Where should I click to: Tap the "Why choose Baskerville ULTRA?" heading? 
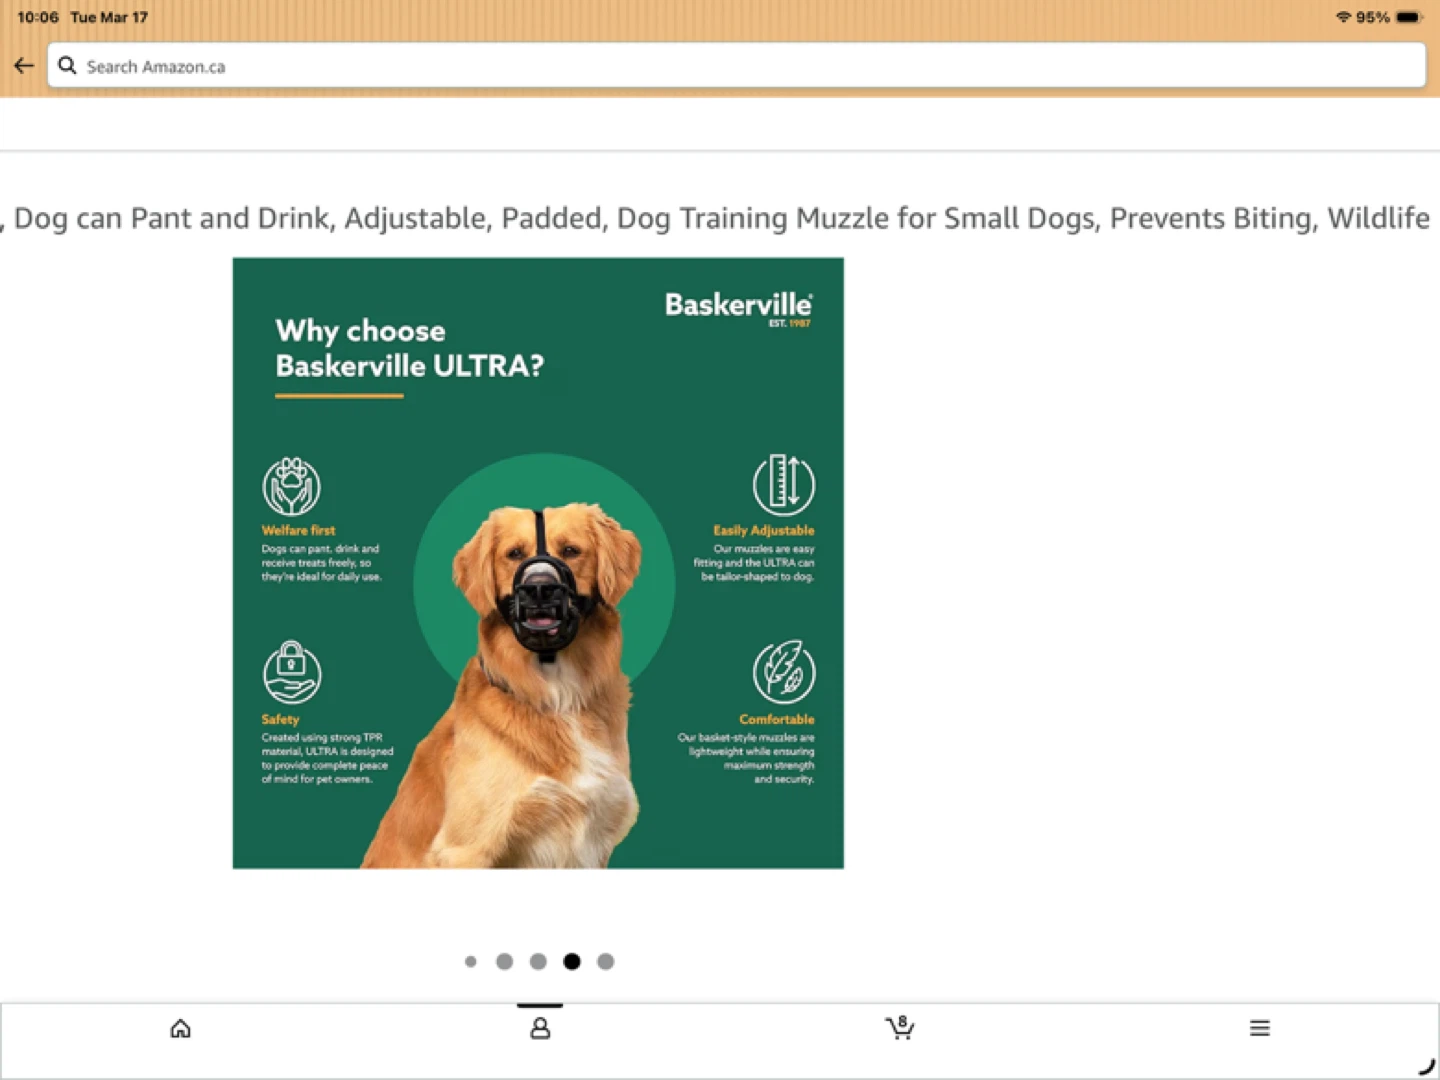coord(410,348)
